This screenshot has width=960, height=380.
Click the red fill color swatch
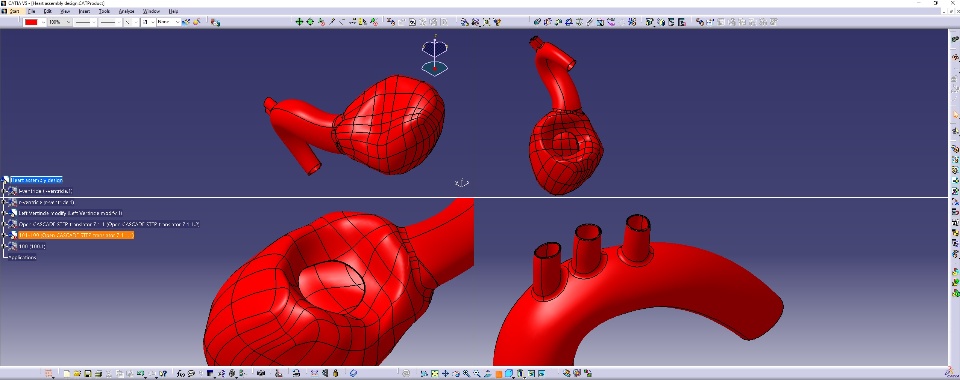[x=31, y=22]
